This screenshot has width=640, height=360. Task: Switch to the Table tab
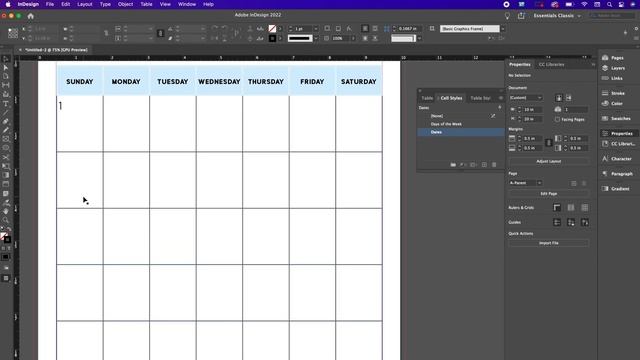pyautogui.click(x=427, y=98)
